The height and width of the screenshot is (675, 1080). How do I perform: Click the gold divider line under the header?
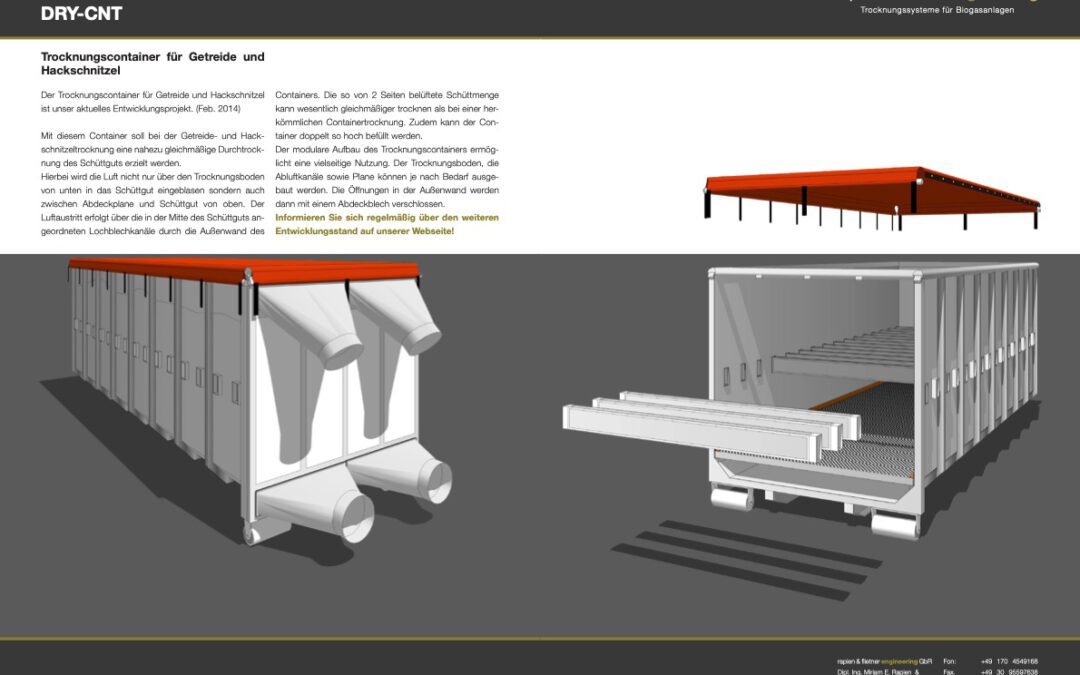click(x=540, y=34)
